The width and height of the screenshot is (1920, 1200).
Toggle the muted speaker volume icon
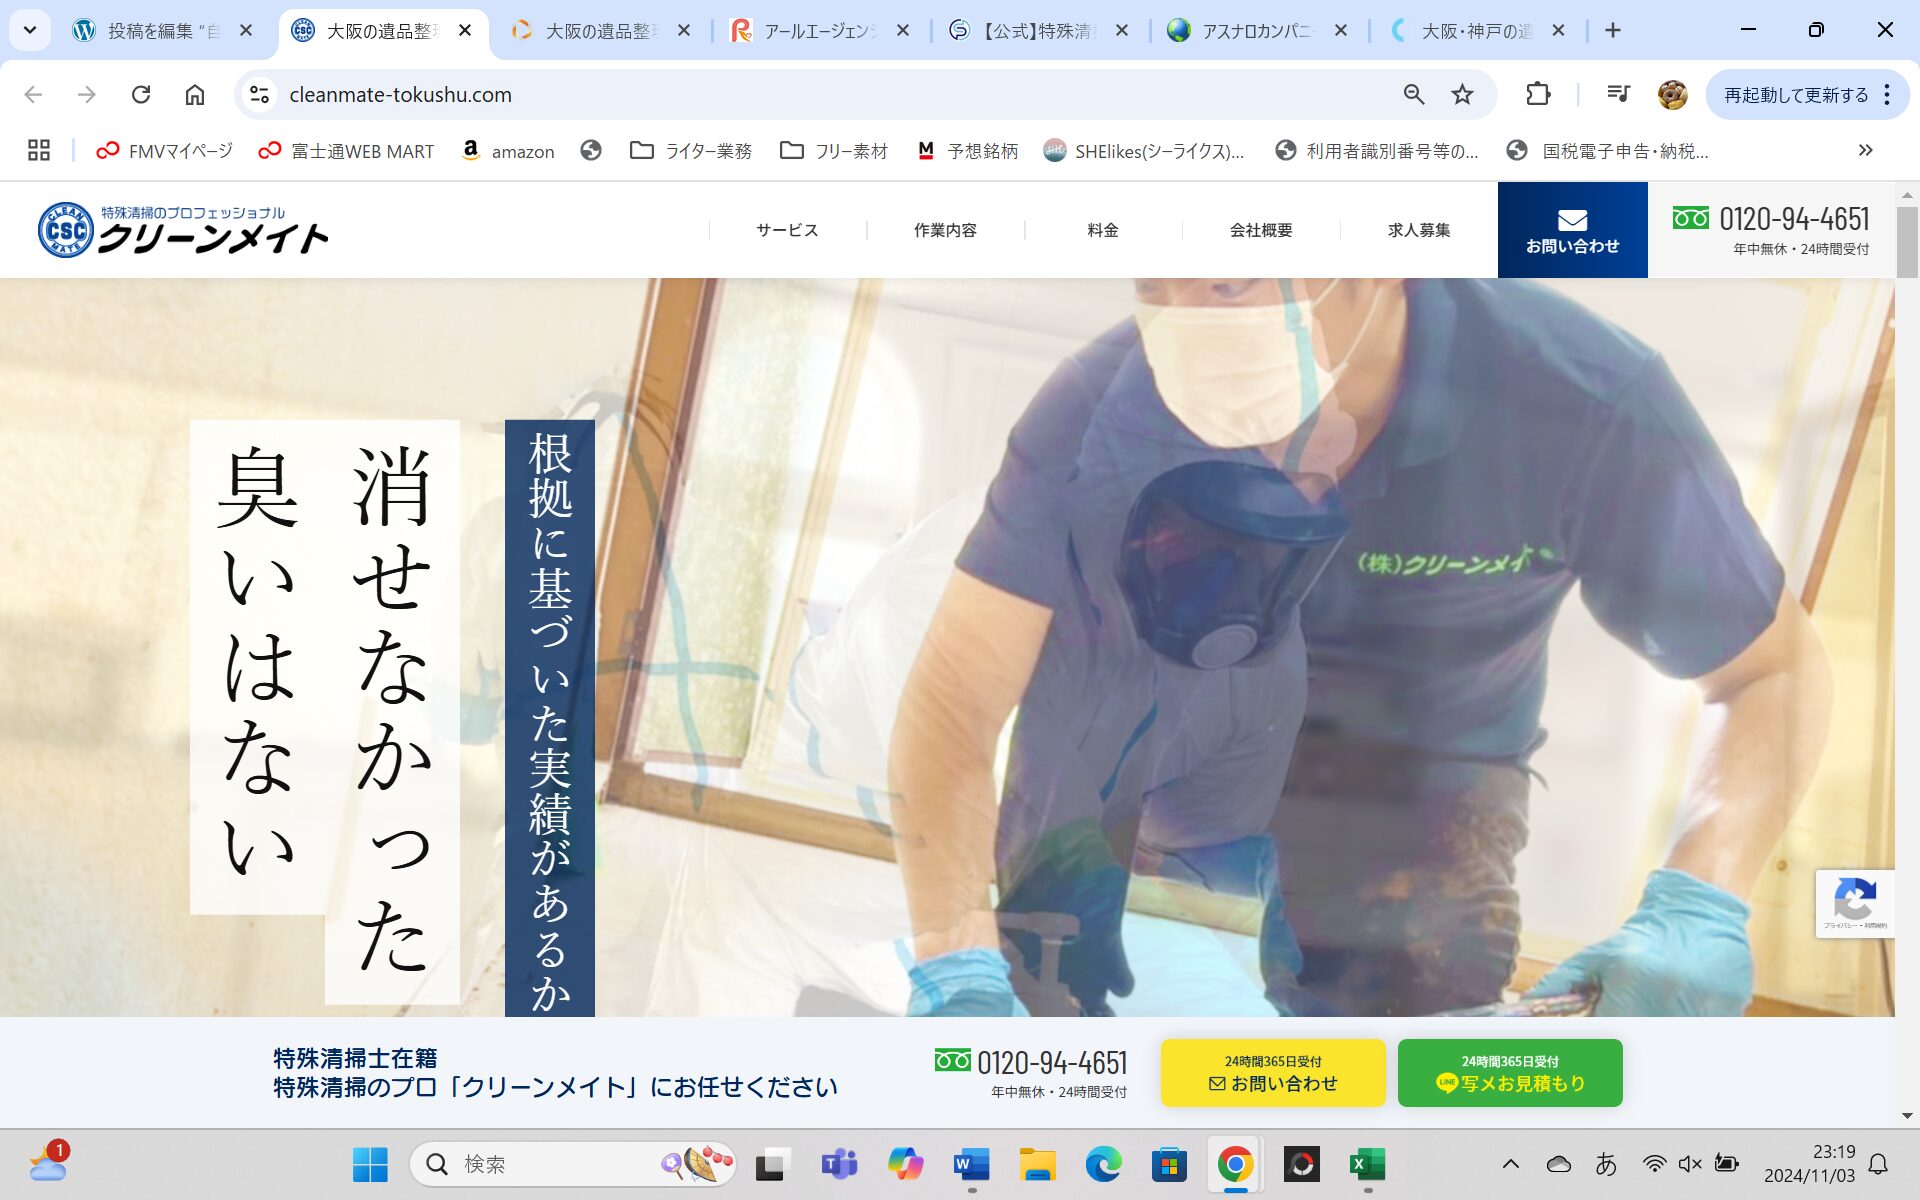pyautogui.click(x=1690, y=1164)
